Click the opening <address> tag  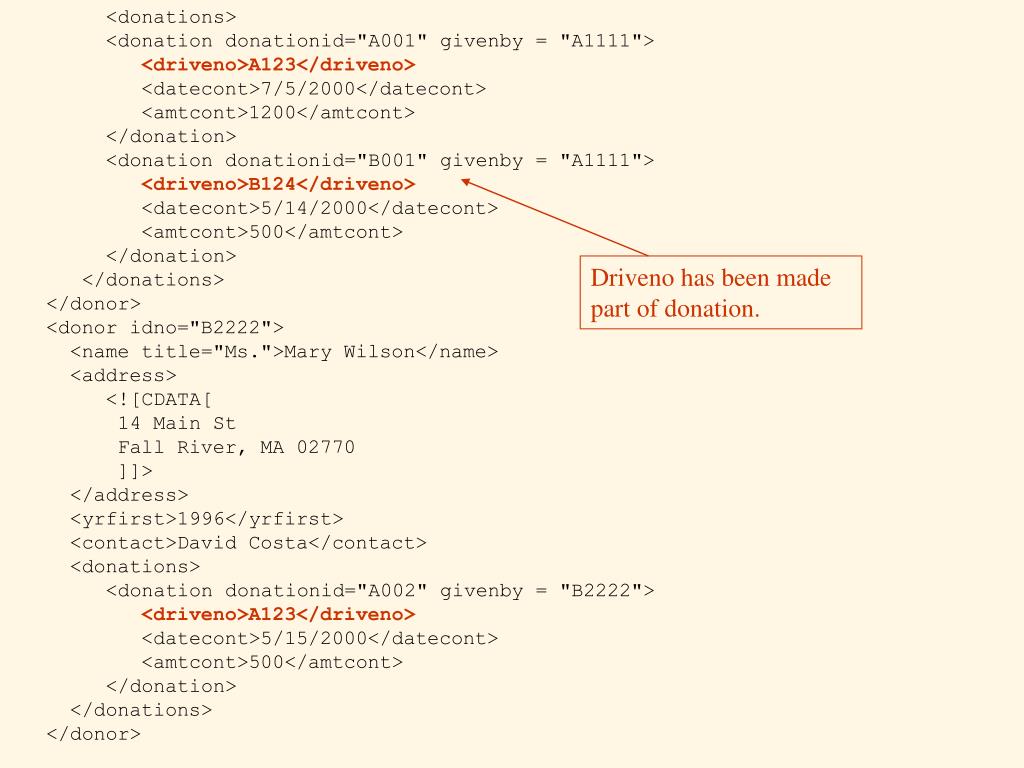pos(123,376)
